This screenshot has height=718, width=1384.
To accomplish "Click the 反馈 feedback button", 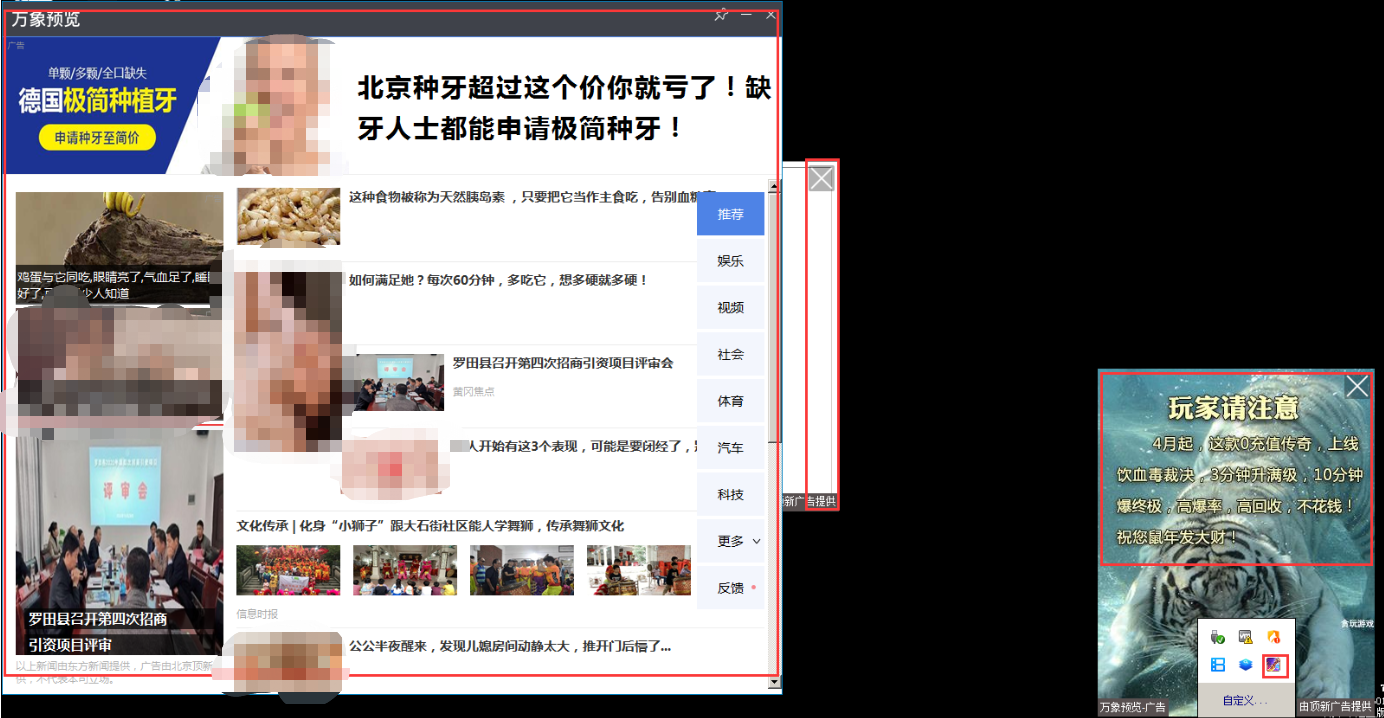I will (x=731, y=588).
